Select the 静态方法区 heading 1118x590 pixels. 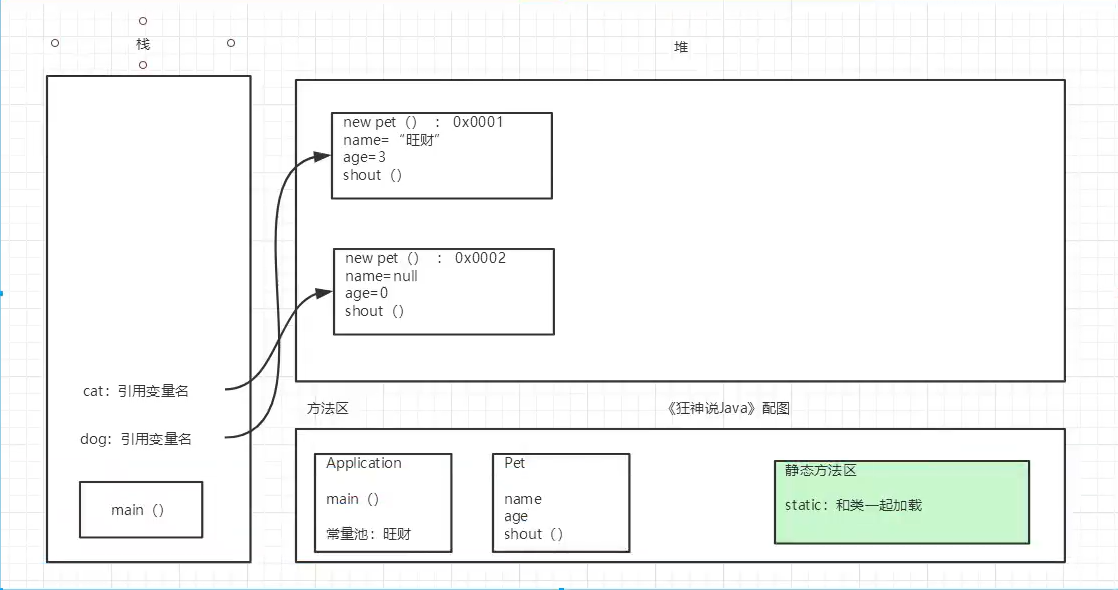pyautogui.click(x=821, y=470)
